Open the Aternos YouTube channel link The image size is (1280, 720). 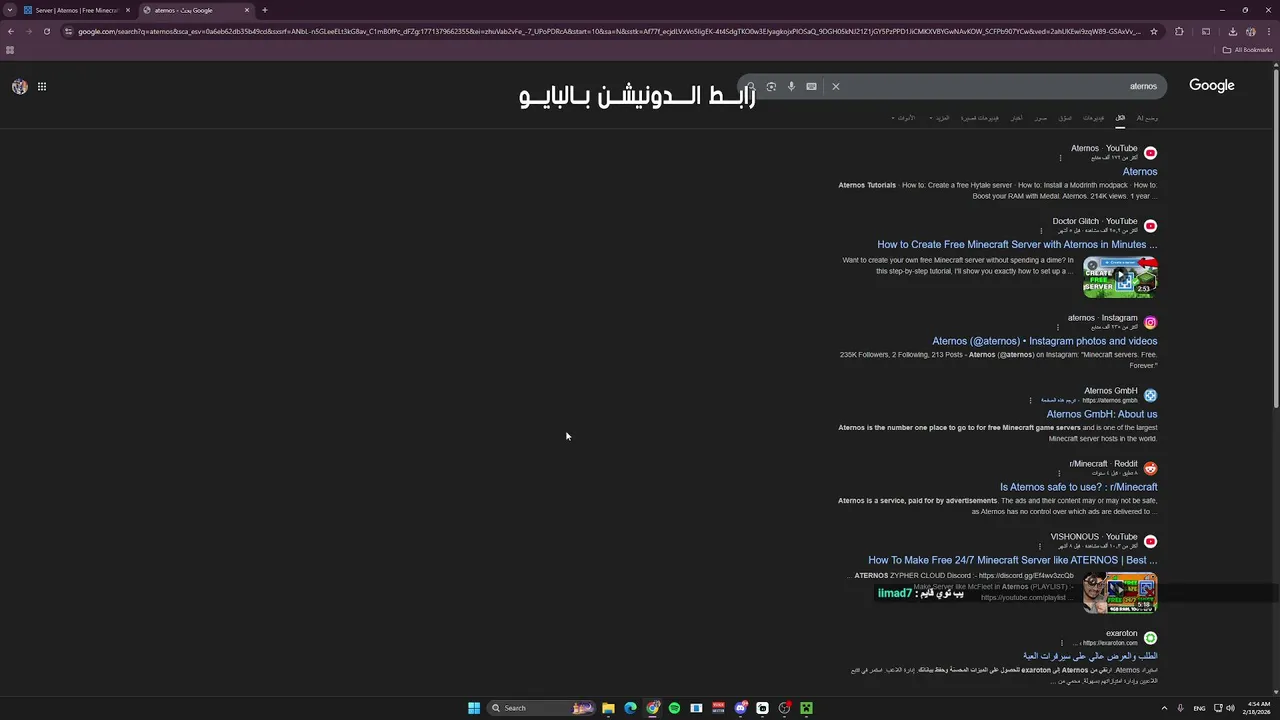[x=1140, y=172]
